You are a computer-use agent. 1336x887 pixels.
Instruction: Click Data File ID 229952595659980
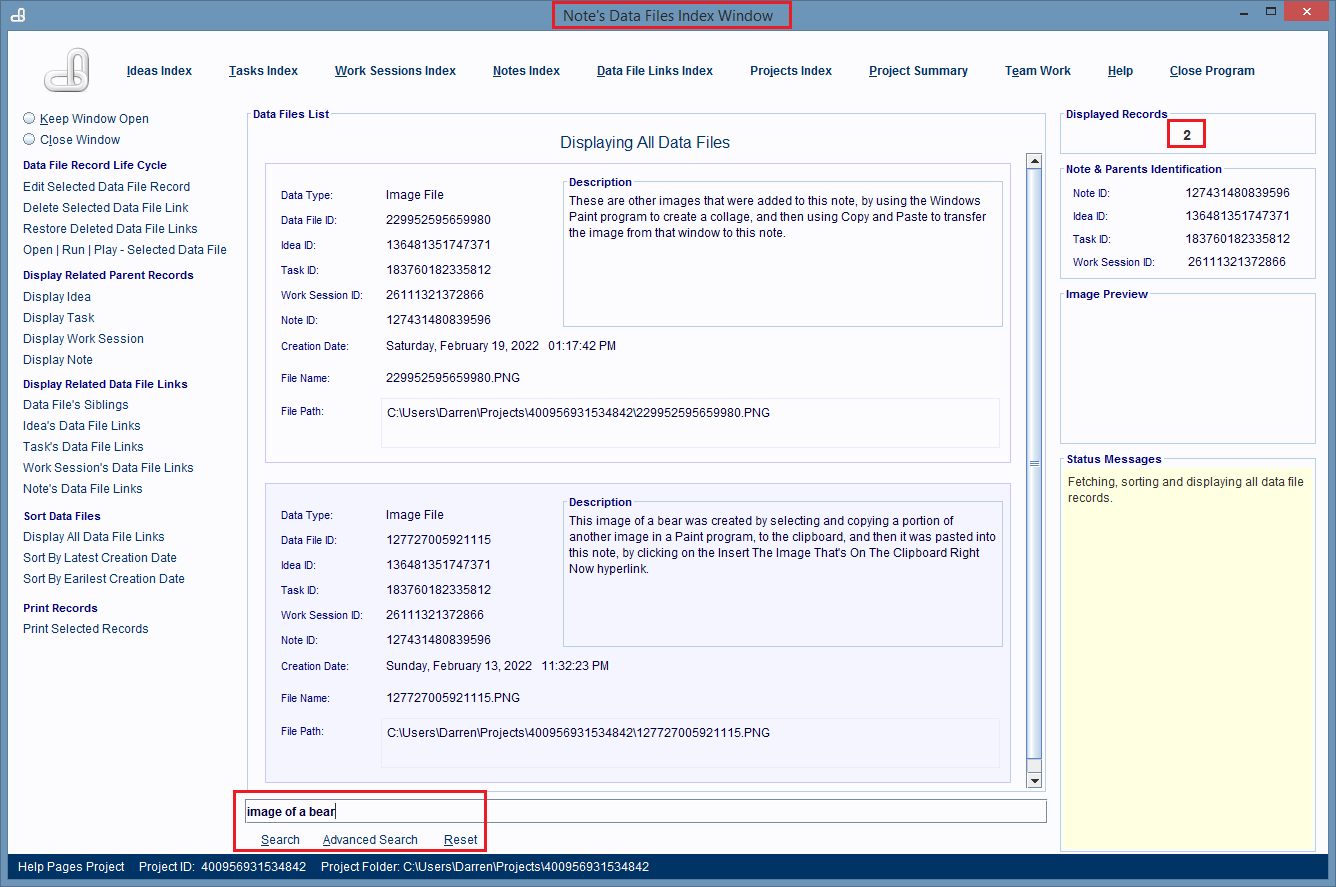pyautogui.click(x=438, y=220)
